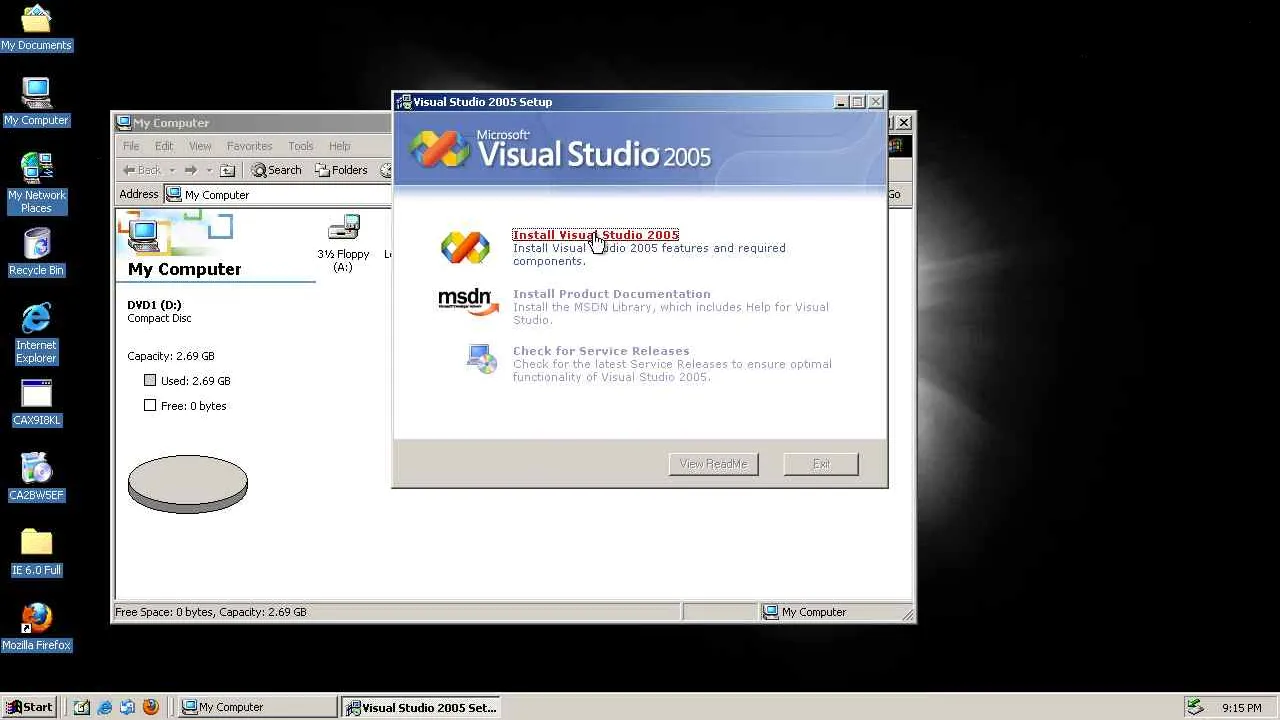Launch Internet Explorer from quick launch
This screenshot has height=720, width=1280.
pos(105,707)
